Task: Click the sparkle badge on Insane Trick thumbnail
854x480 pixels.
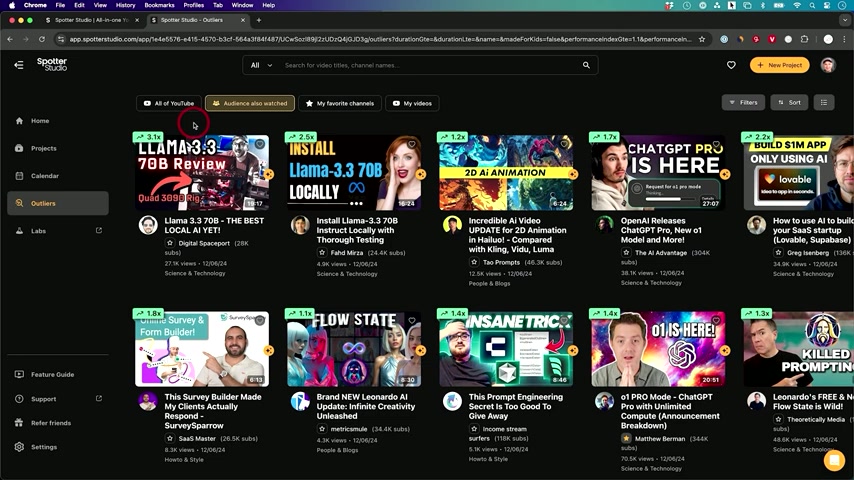Action: 572,351
